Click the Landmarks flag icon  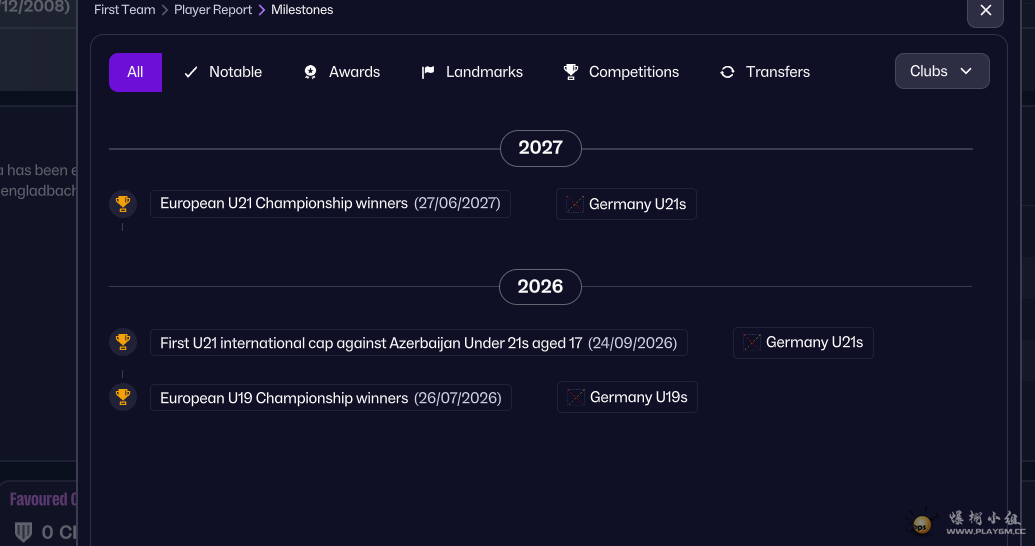(x=428, y=72)
